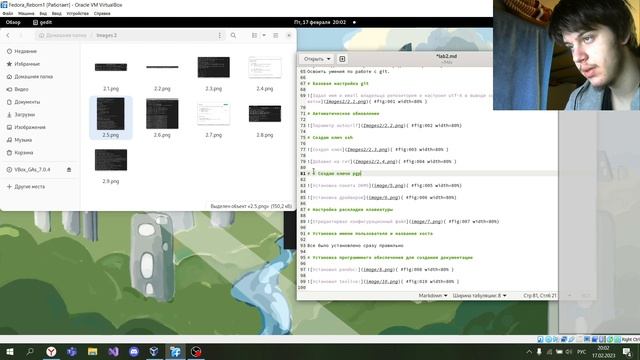Select thumbnail 2.4.png

265,67
